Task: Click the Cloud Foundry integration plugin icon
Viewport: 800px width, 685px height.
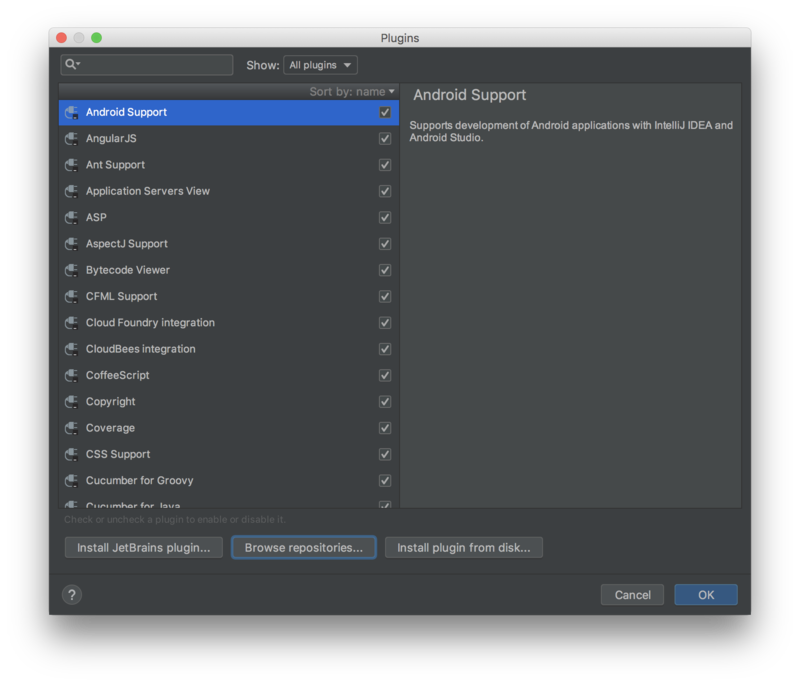Action: pyautogui.click(x=71, y=323)
